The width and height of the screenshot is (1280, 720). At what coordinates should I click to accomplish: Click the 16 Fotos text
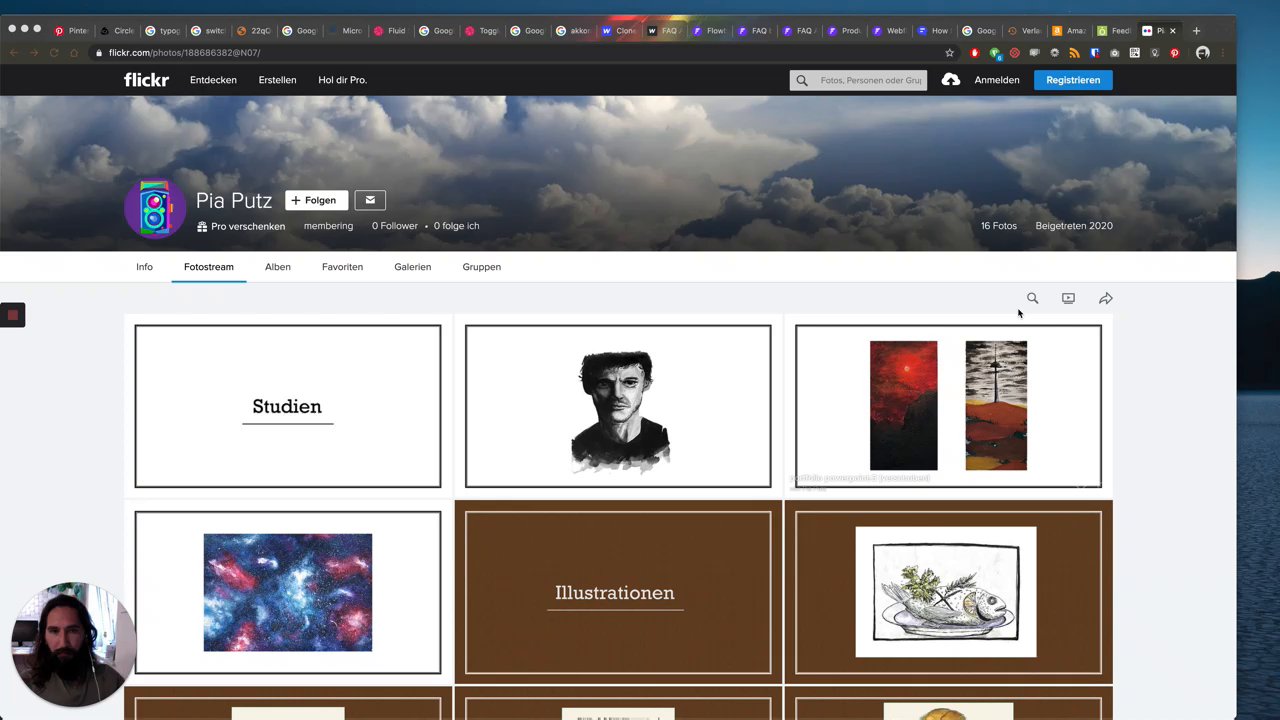[998, 226]
